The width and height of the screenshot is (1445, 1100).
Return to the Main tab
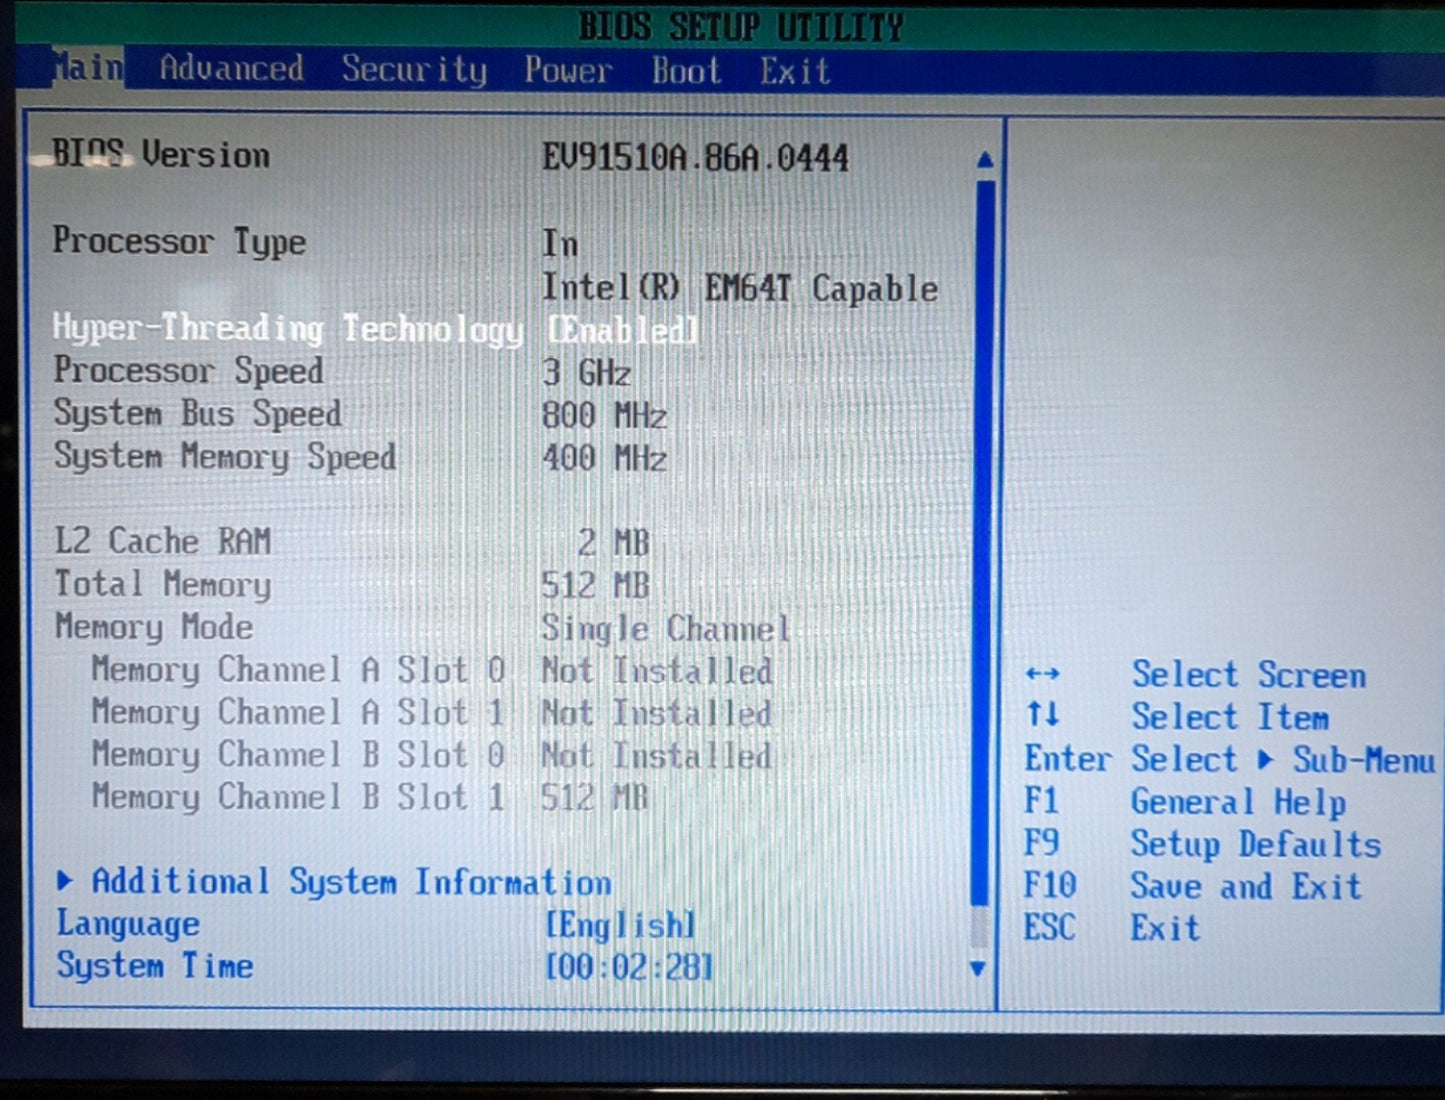[x=85, y=68]
